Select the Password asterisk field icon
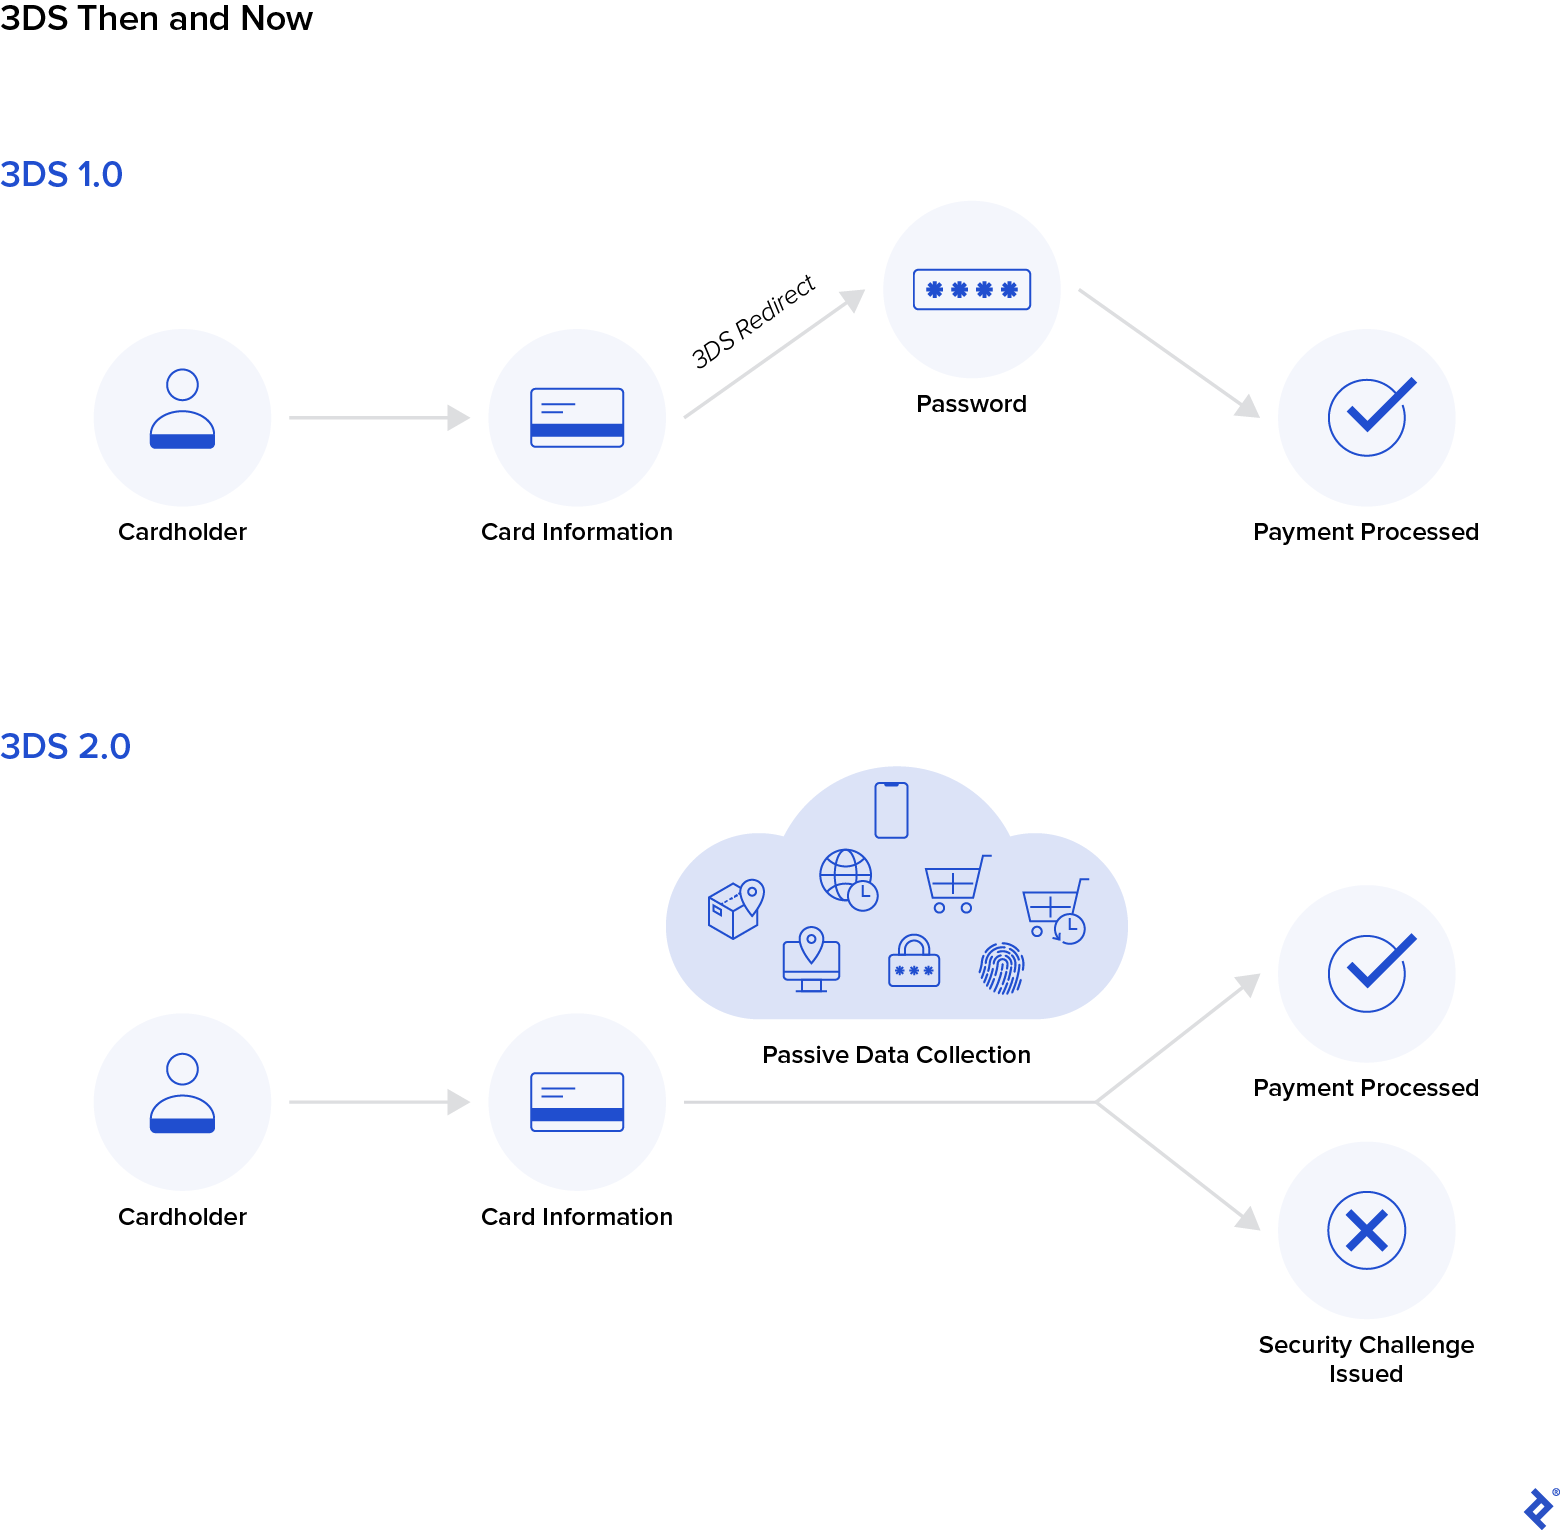Screen dimensions: 1560x1530 point(971,289)
